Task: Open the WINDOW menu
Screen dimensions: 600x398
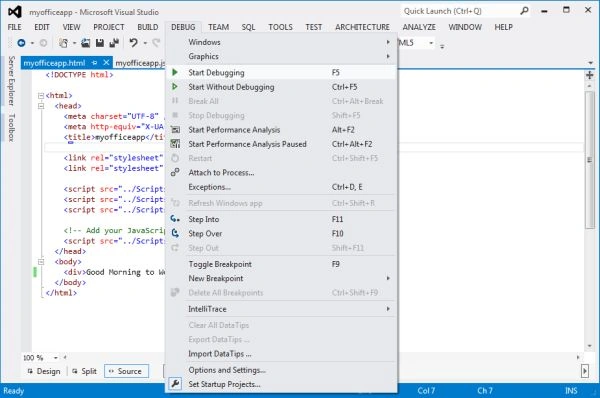Action: 465,27
